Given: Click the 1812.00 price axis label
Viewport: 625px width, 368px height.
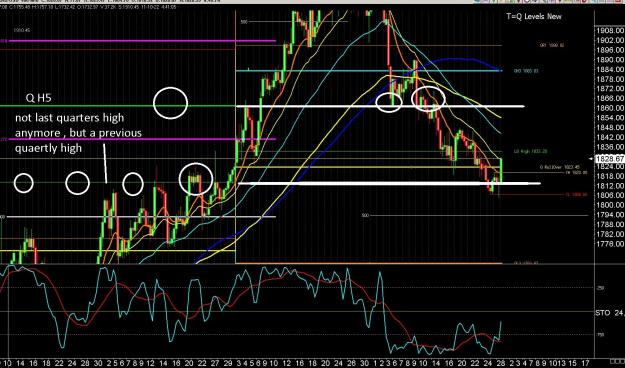Looking at the screenshot, I should click(x=610, y=186).
